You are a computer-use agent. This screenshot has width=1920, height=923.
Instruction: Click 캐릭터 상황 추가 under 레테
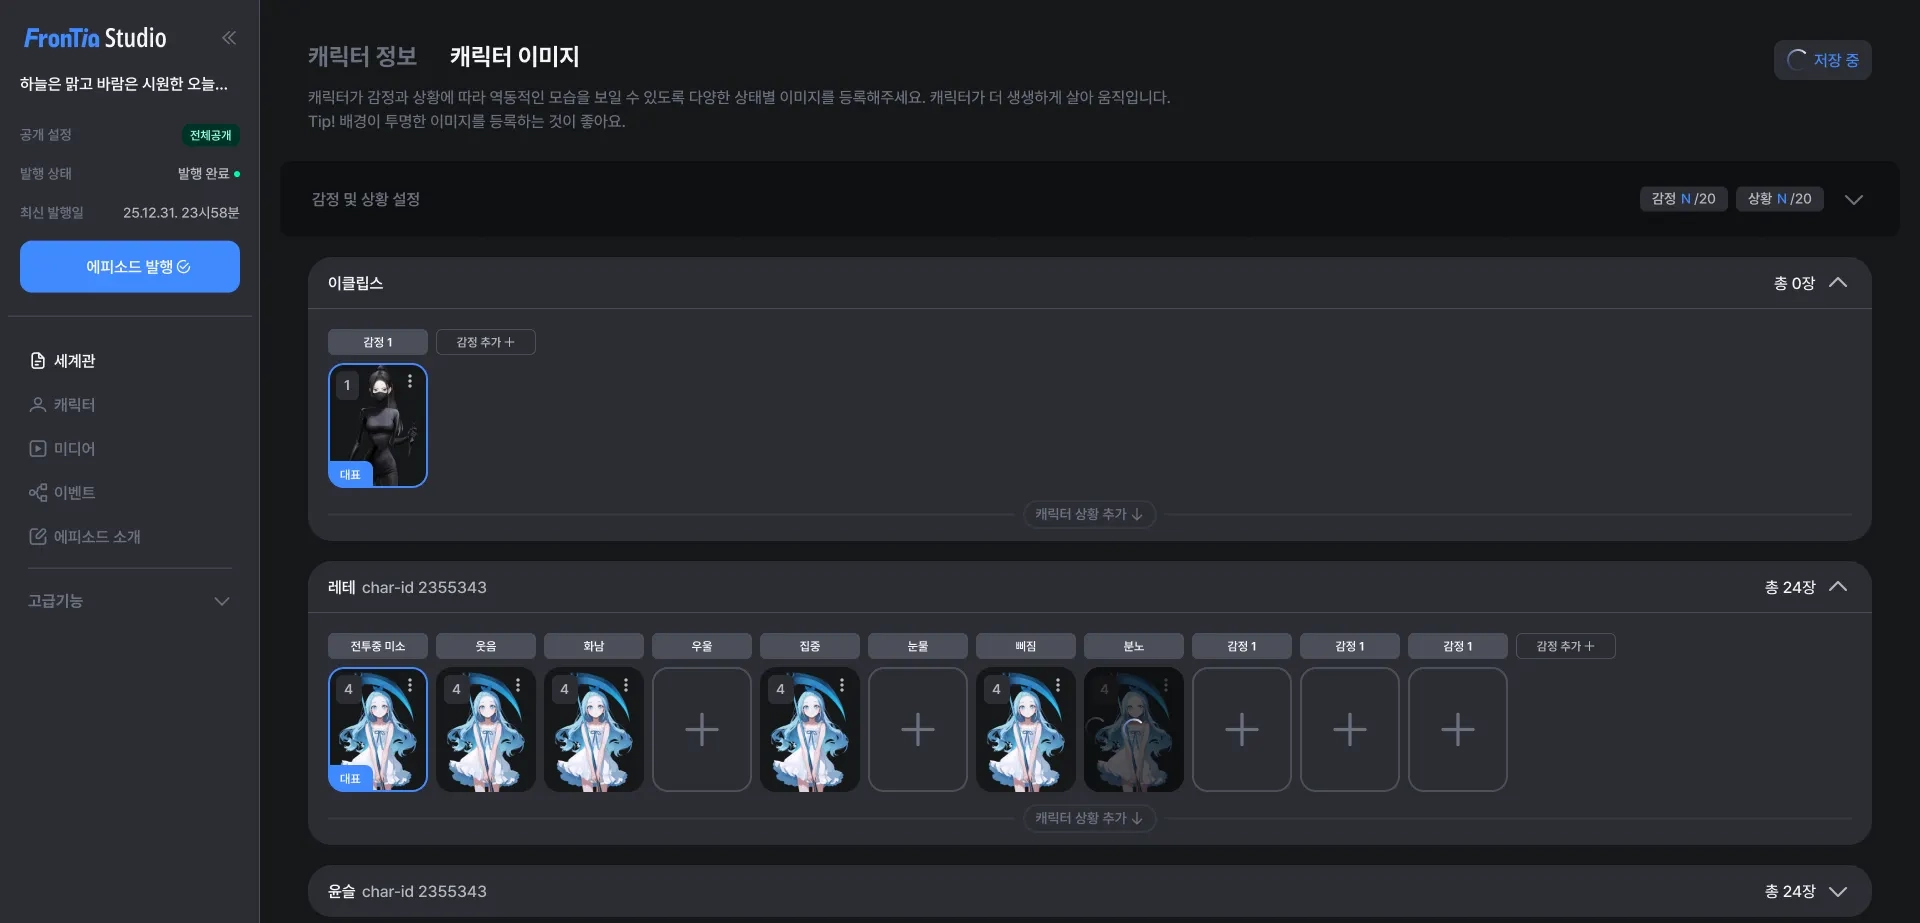point(1089,818)
